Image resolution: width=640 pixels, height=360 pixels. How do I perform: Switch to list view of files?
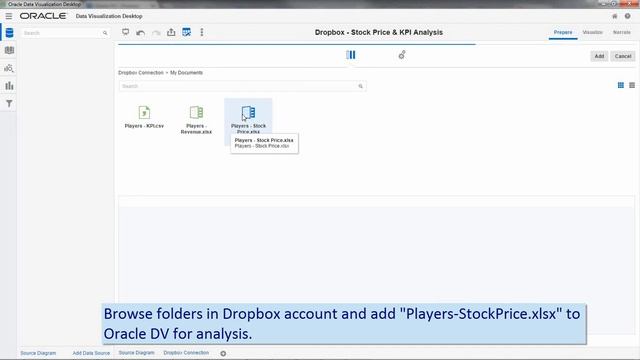[632, 85]
